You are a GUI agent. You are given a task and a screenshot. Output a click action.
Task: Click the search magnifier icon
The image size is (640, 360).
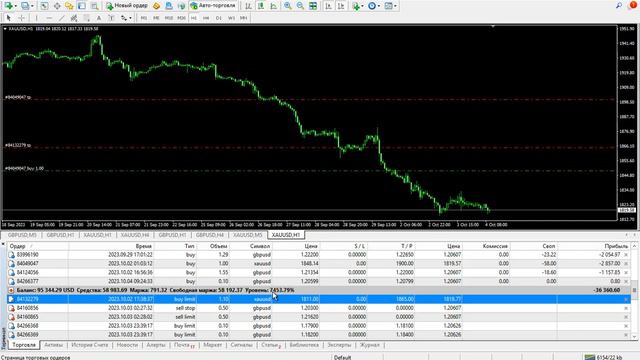pyautogui.click(x=619, y=5)
